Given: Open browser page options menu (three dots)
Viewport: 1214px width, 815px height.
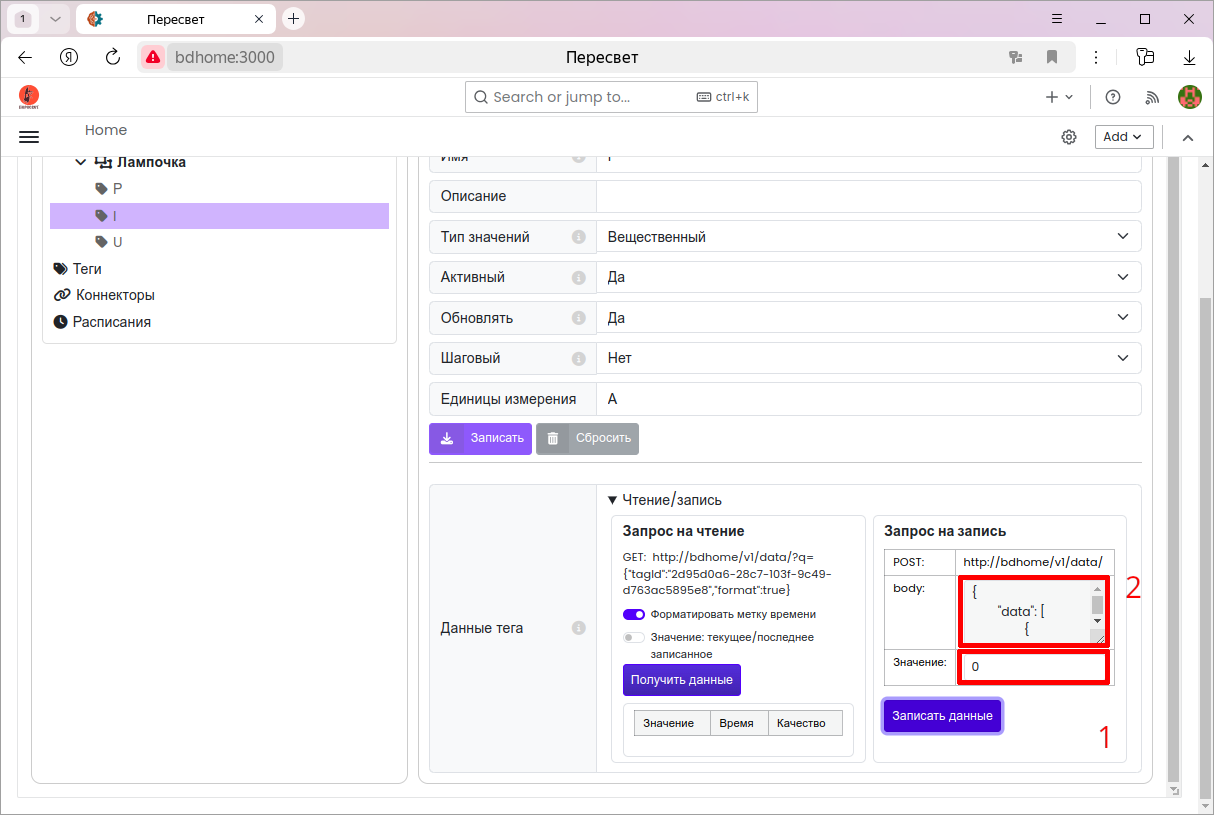Looking at the screenshot, I should click(1096, 57).
